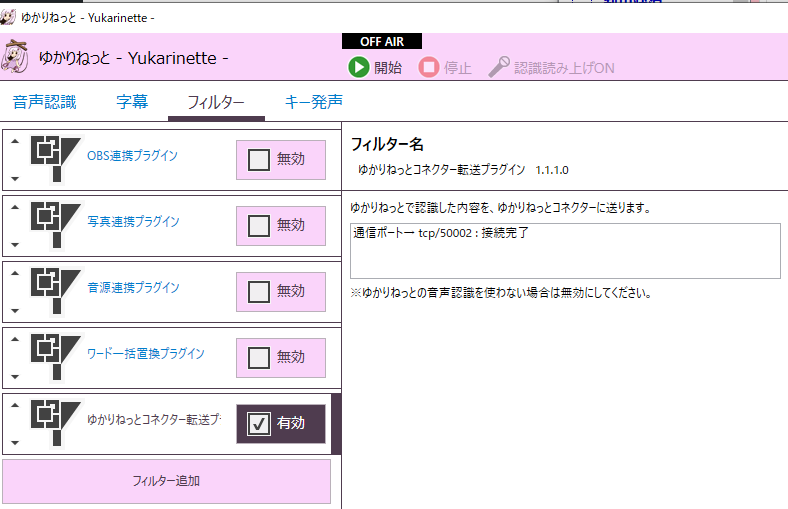This screenshot has width=788, height=509.
Task: Toggle recognition read-aloud (認識読み上げON) microphone
Action: pos(551,67)
